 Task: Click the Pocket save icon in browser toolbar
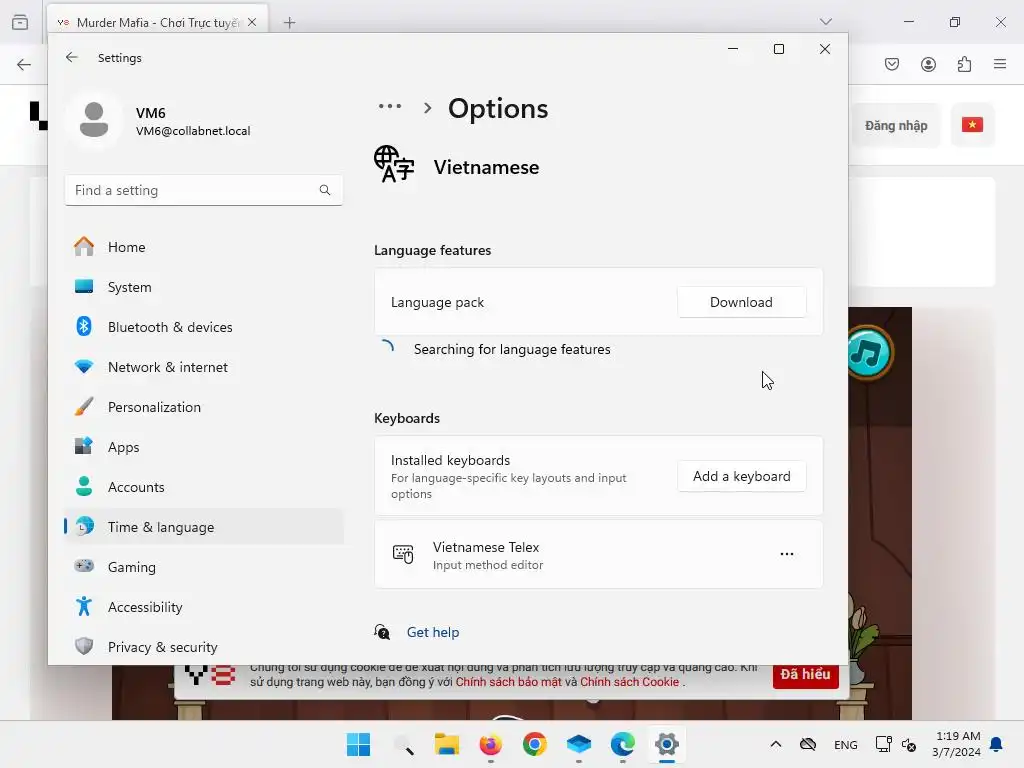click(x=892, y=64)
